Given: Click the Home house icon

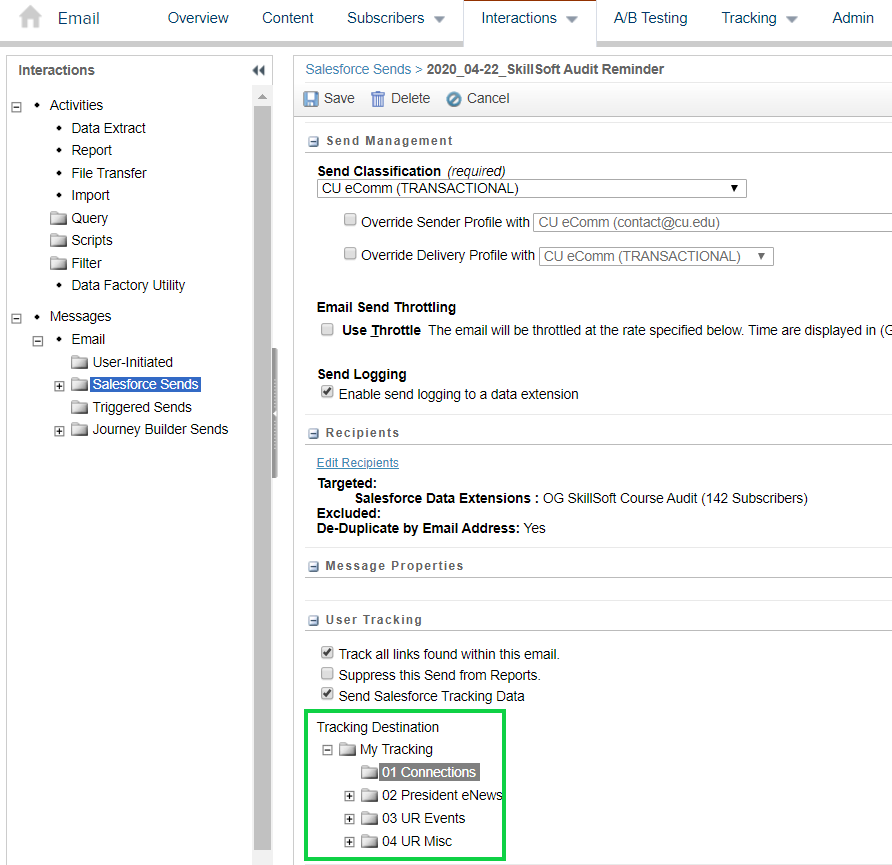Looking at the screenshot, I should point(30,17).
